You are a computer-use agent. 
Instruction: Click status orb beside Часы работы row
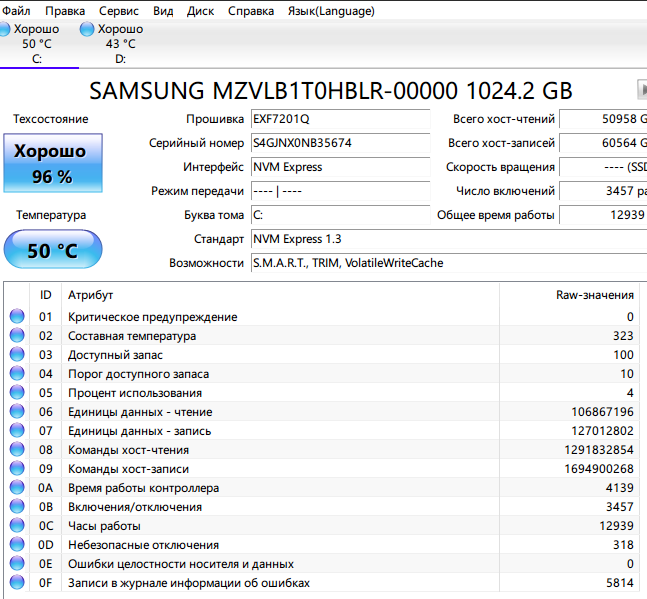tap(17, 526)
